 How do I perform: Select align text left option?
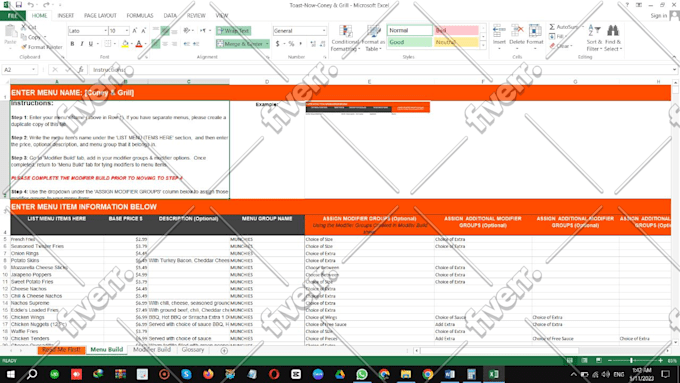156,44
